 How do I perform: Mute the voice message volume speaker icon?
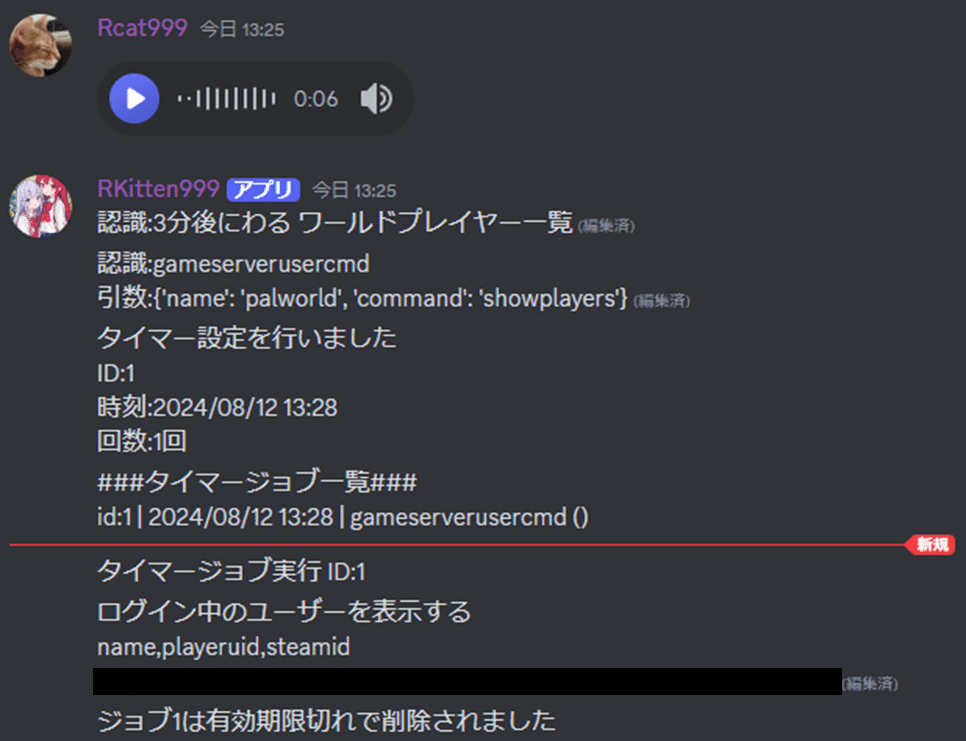tap(376, 99)
